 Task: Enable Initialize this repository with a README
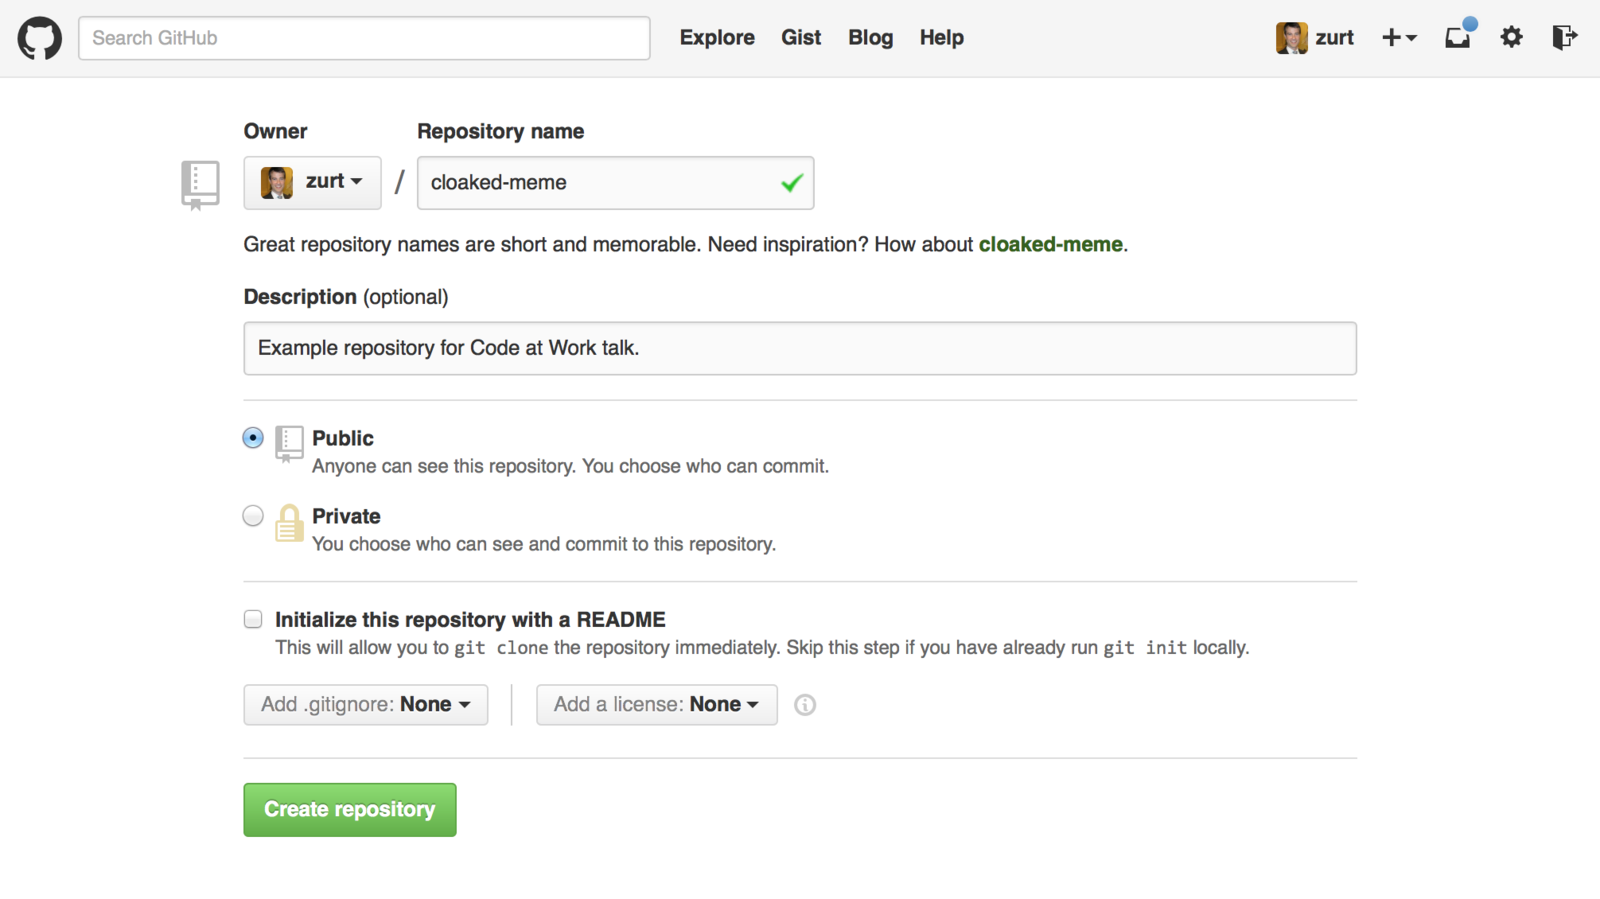pyautogui.click(x=253, y=619)
